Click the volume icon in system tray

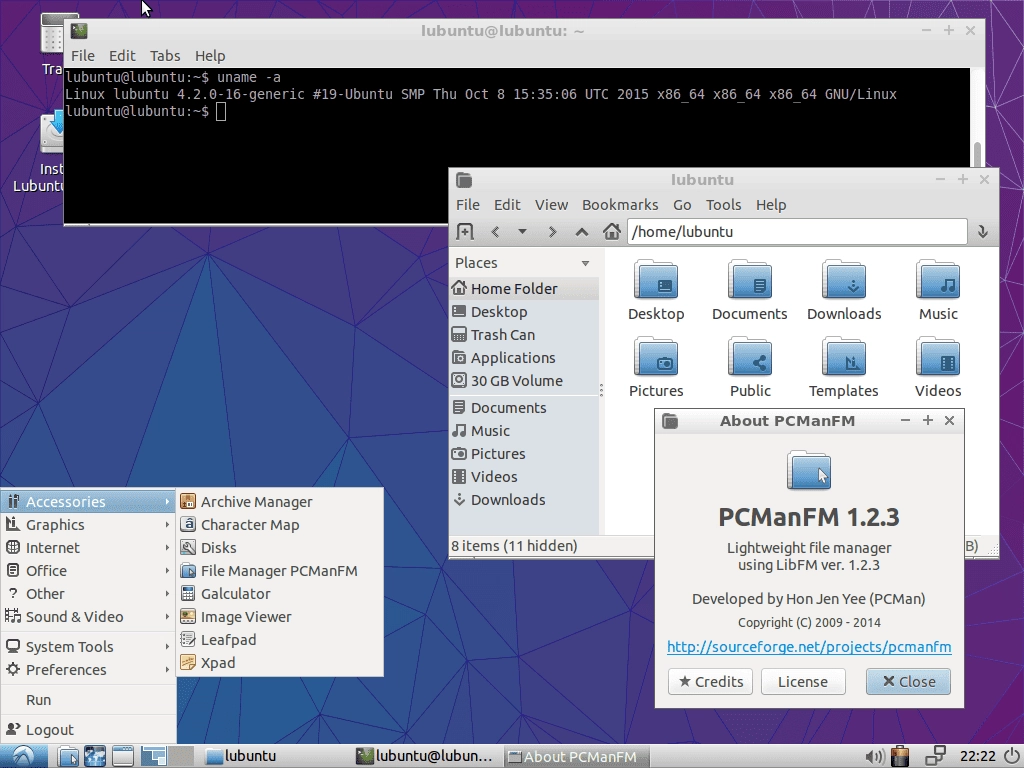tap(874, 756)
